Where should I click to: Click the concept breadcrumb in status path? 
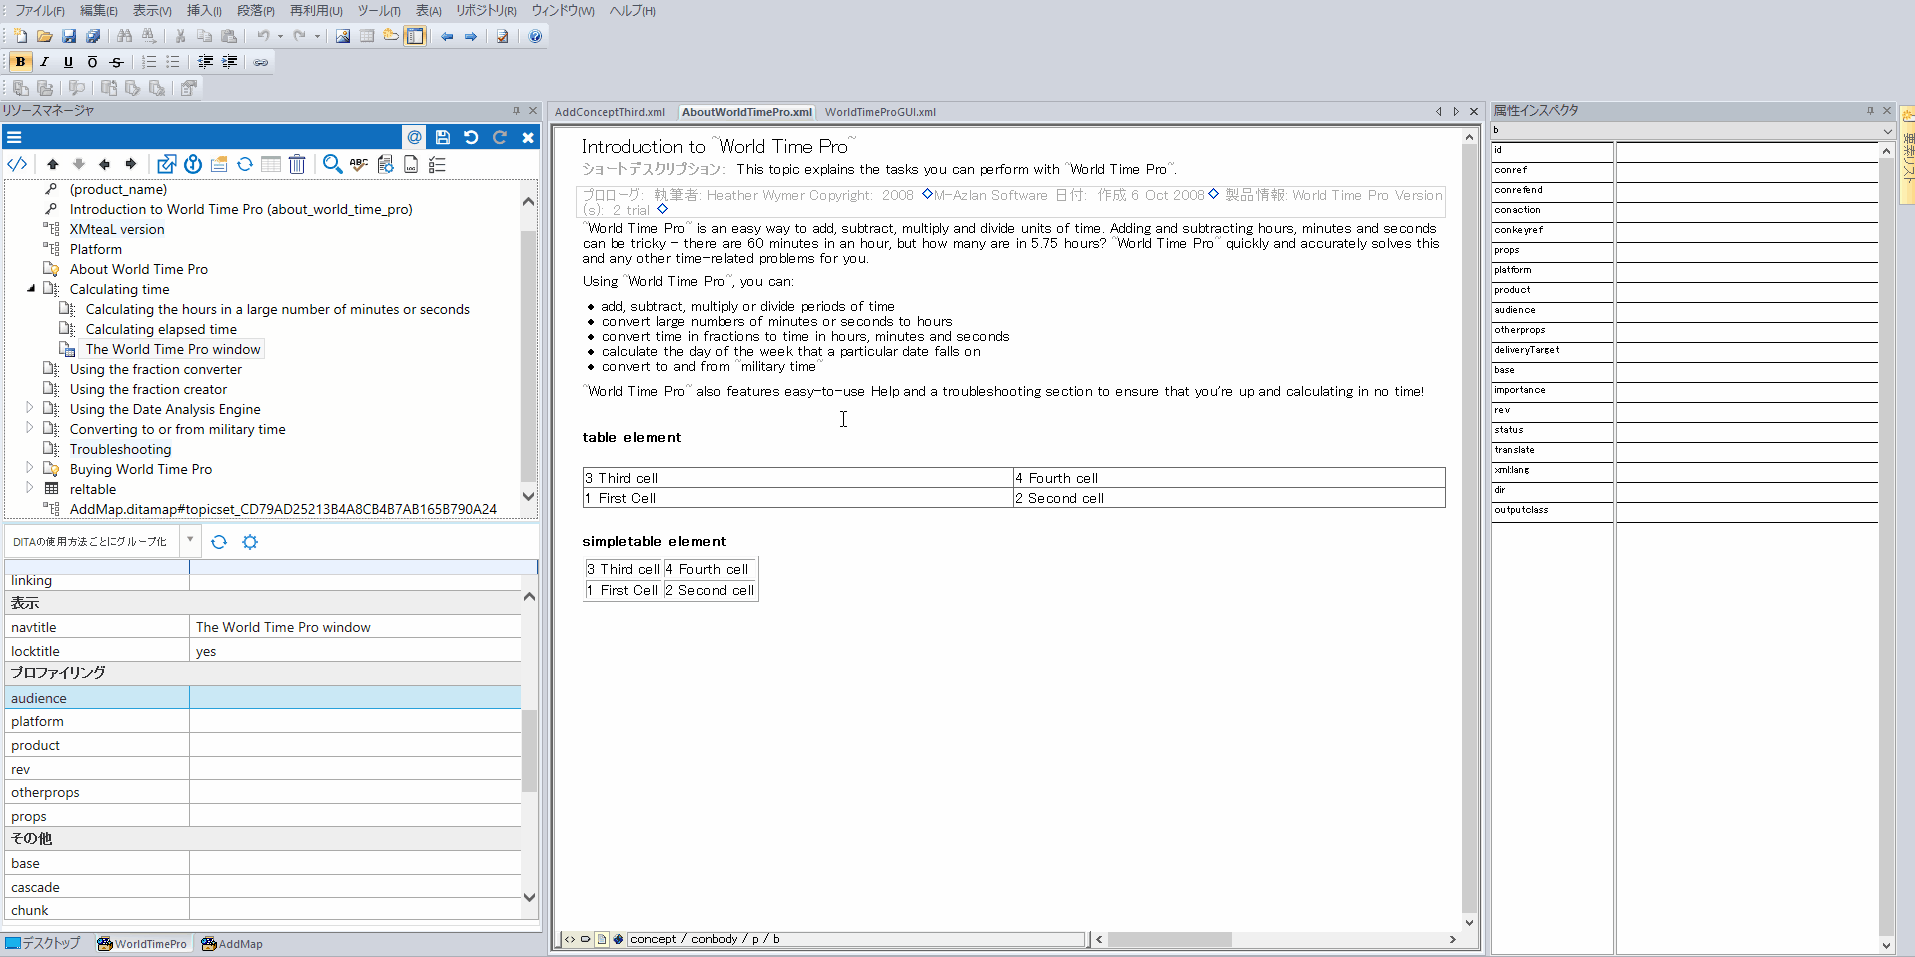[653, 939]
